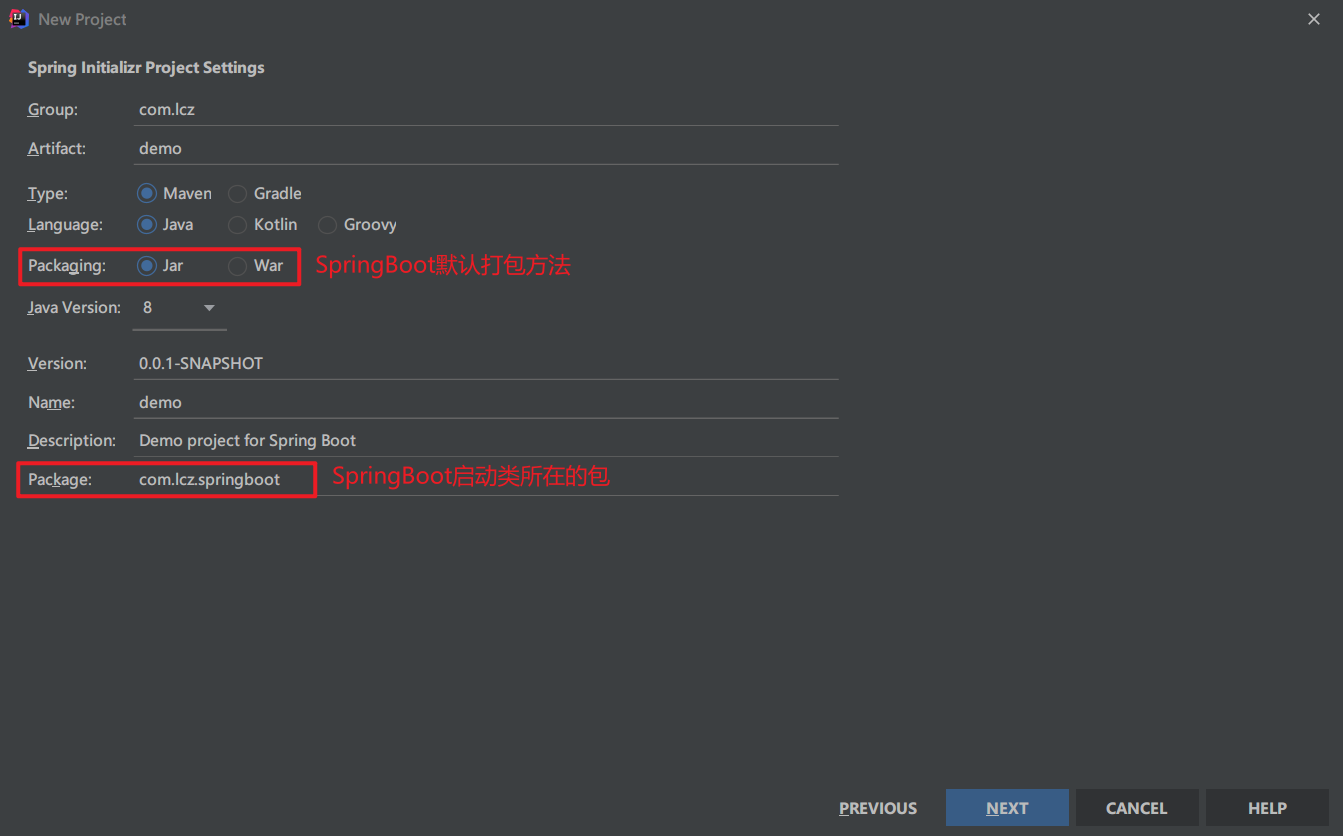Go back with the PREVIOUS button

tap(878, 808)
